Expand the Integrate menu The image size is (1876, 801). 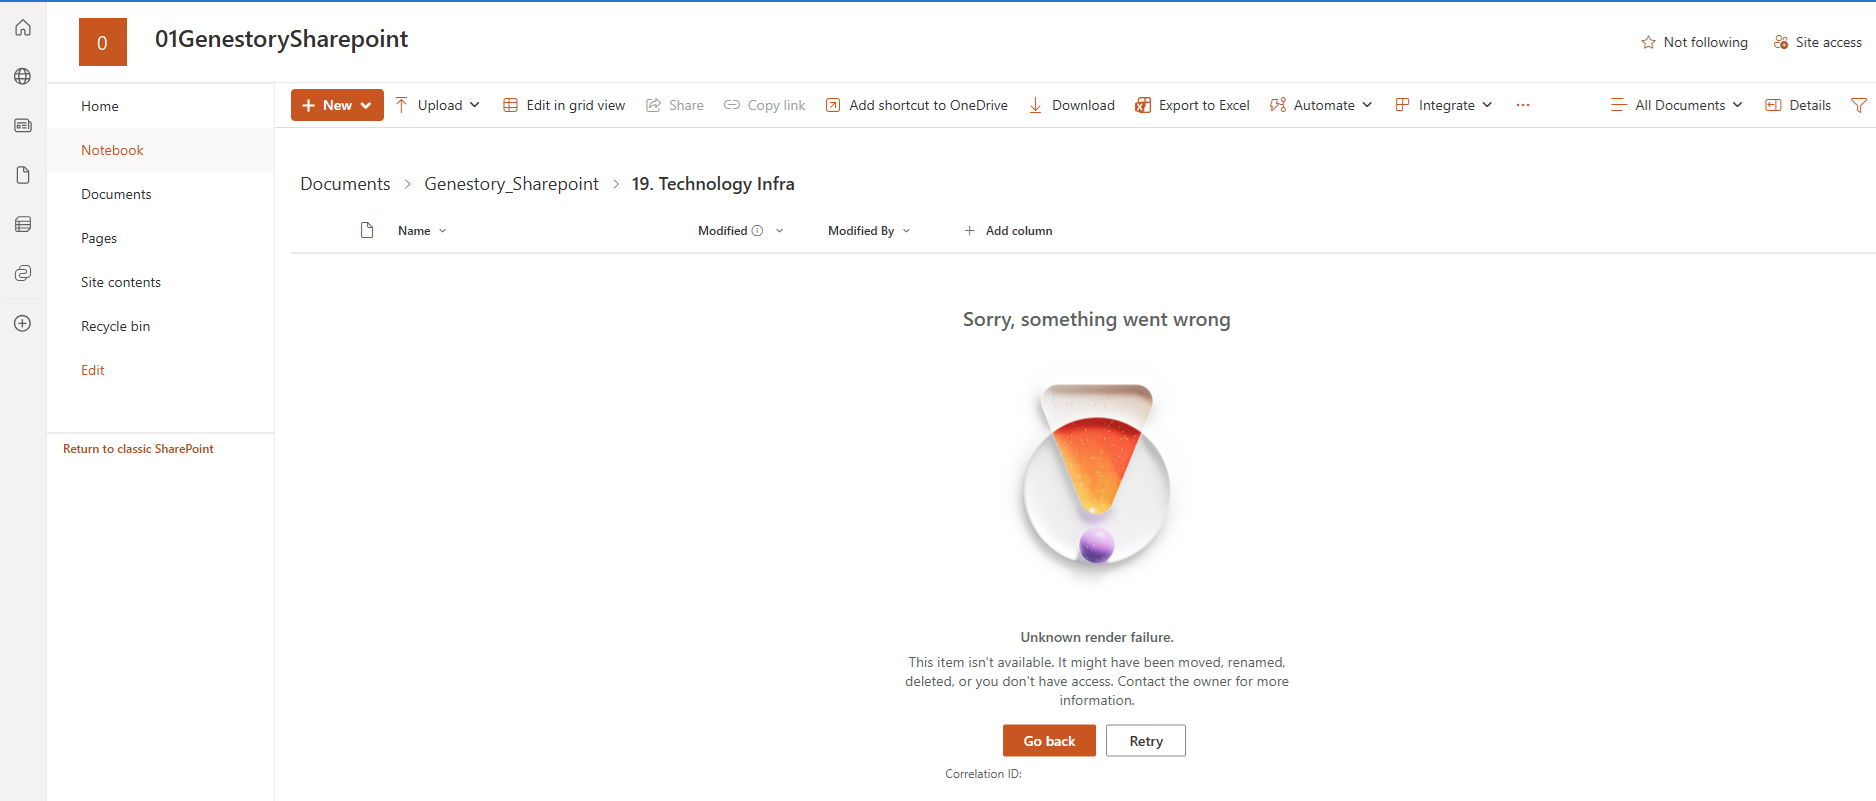coord(1444,105)
